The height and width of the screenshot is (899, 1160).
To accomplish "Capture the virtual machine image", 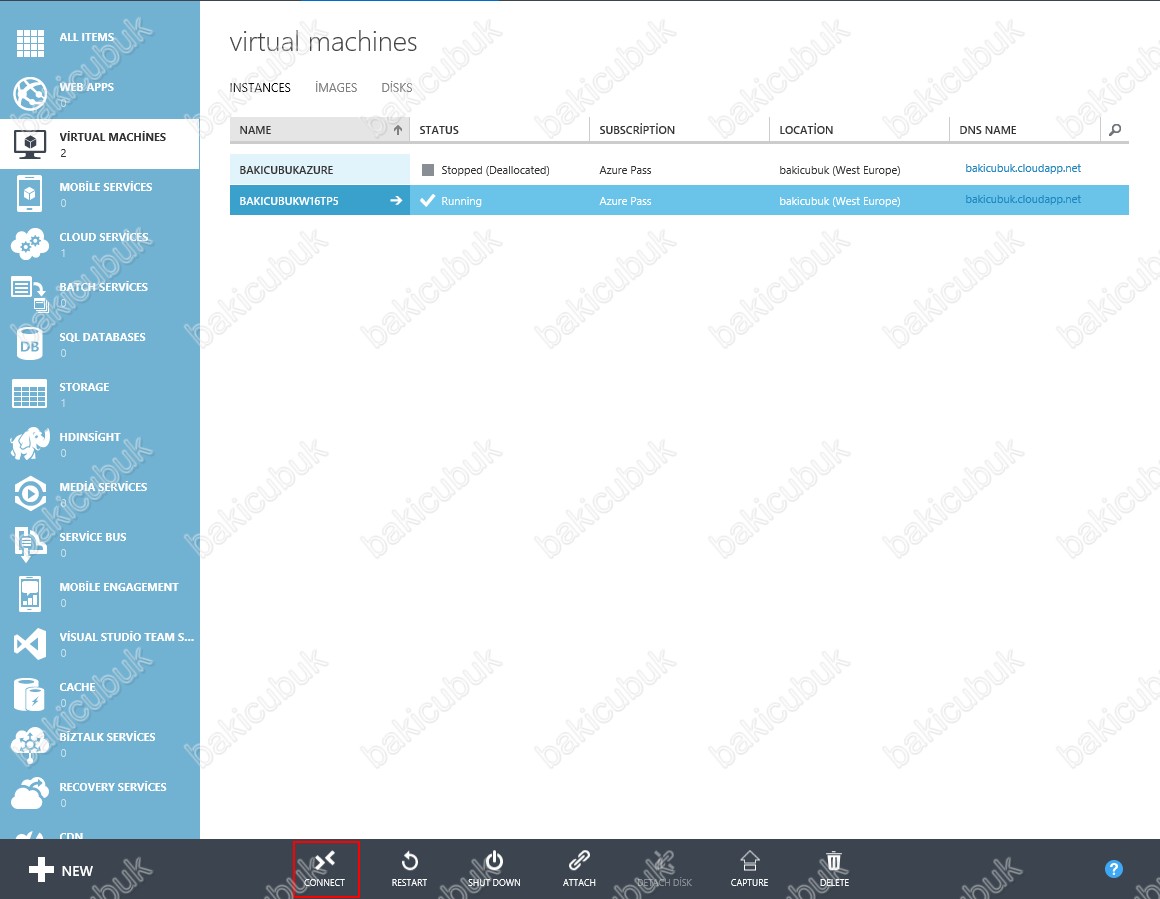I will [x=749, y=868].
